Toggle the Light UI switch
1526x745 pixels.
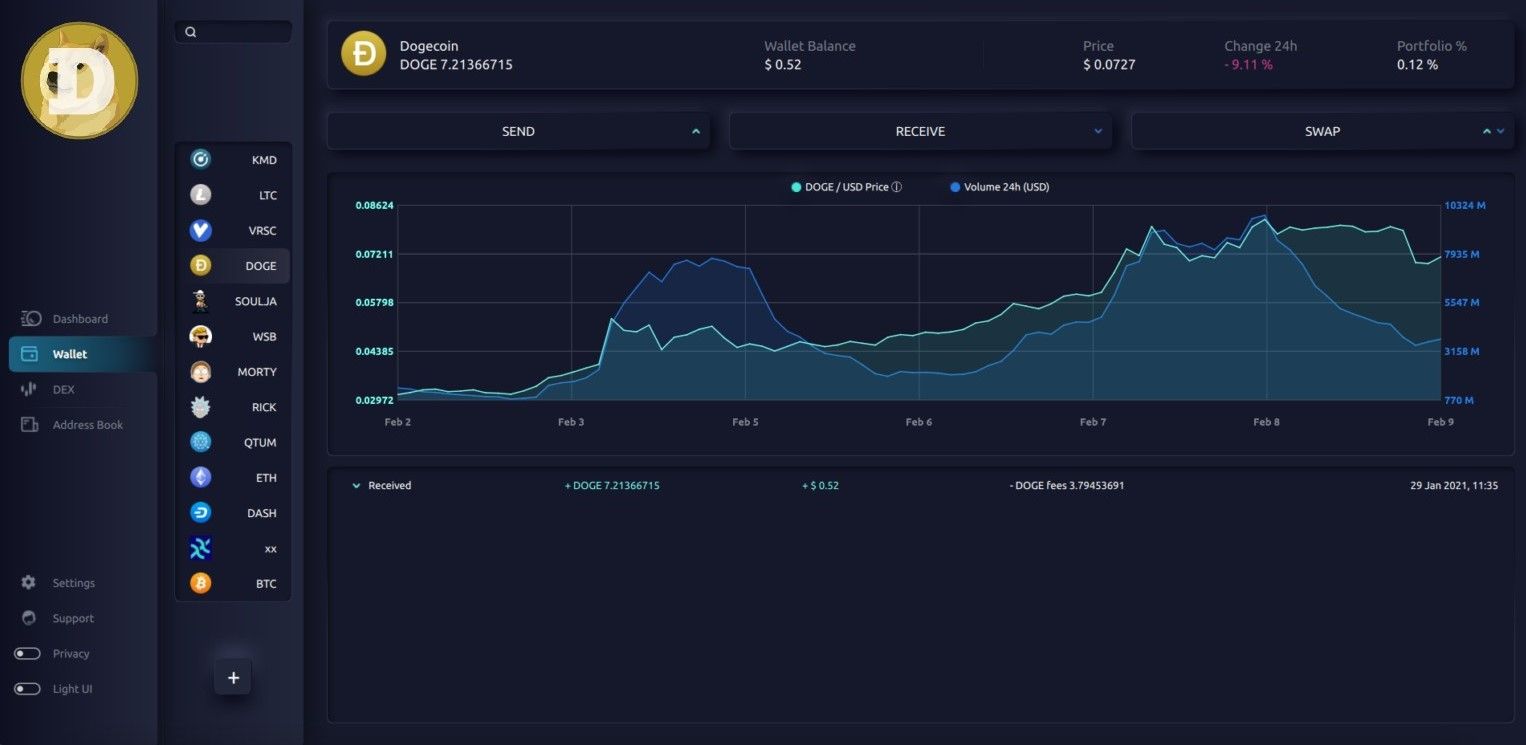point(27,689)
